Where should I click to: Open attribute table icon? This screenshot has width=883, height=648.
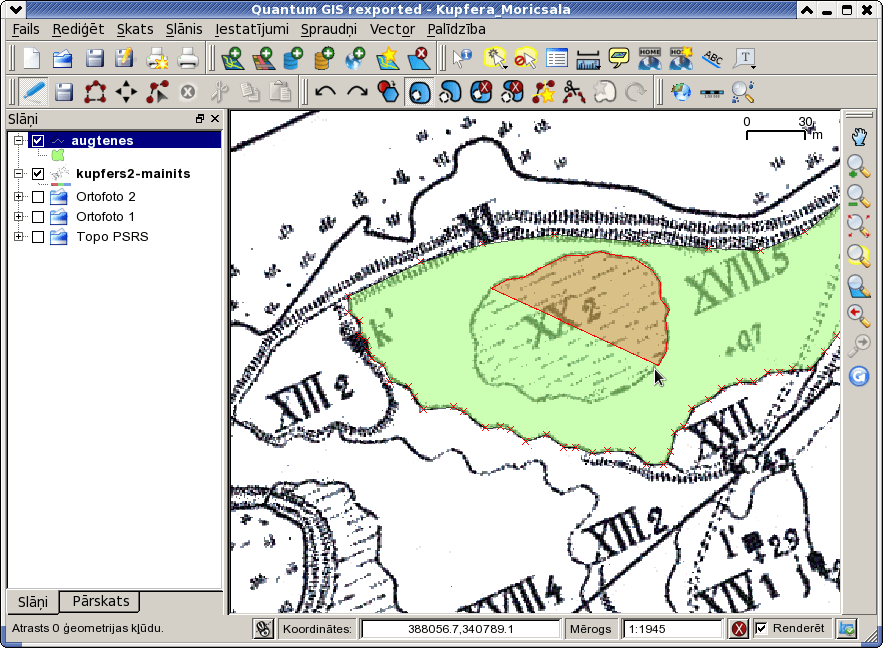(x=556, y=58)
